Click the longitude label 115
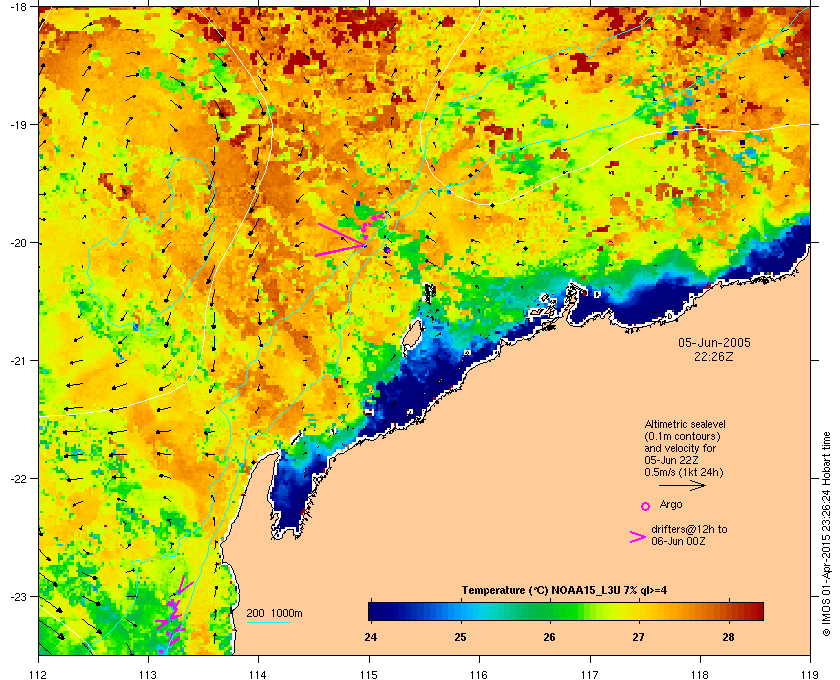This screenshot has height=680, width=840. [x=369, y=674]
